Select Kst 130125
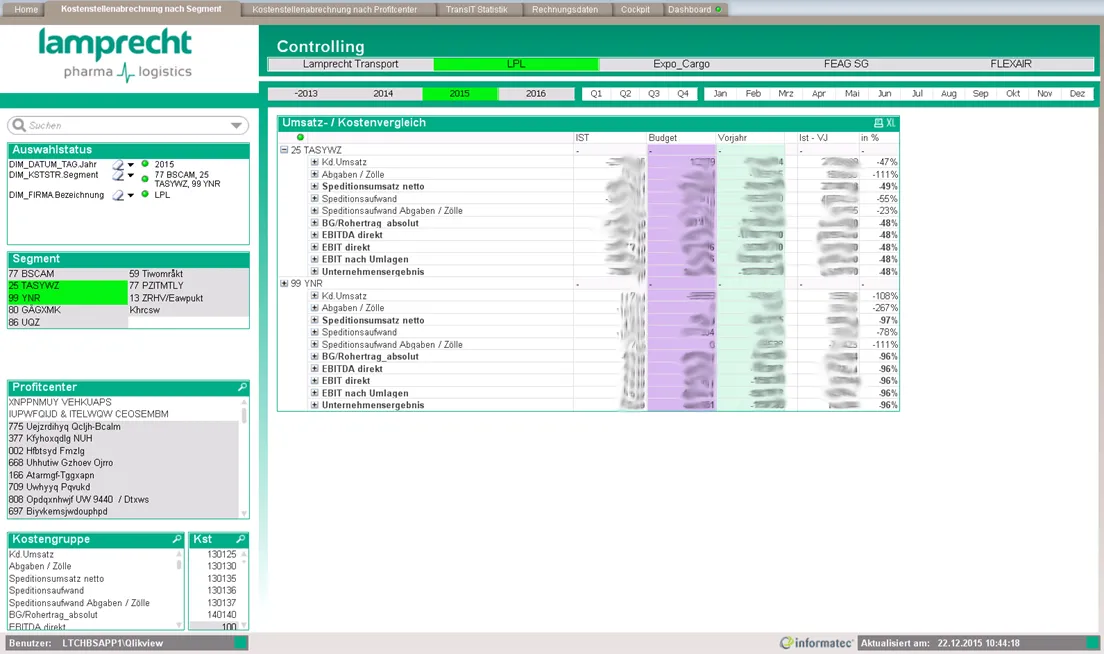 click(x=215, y=555)
